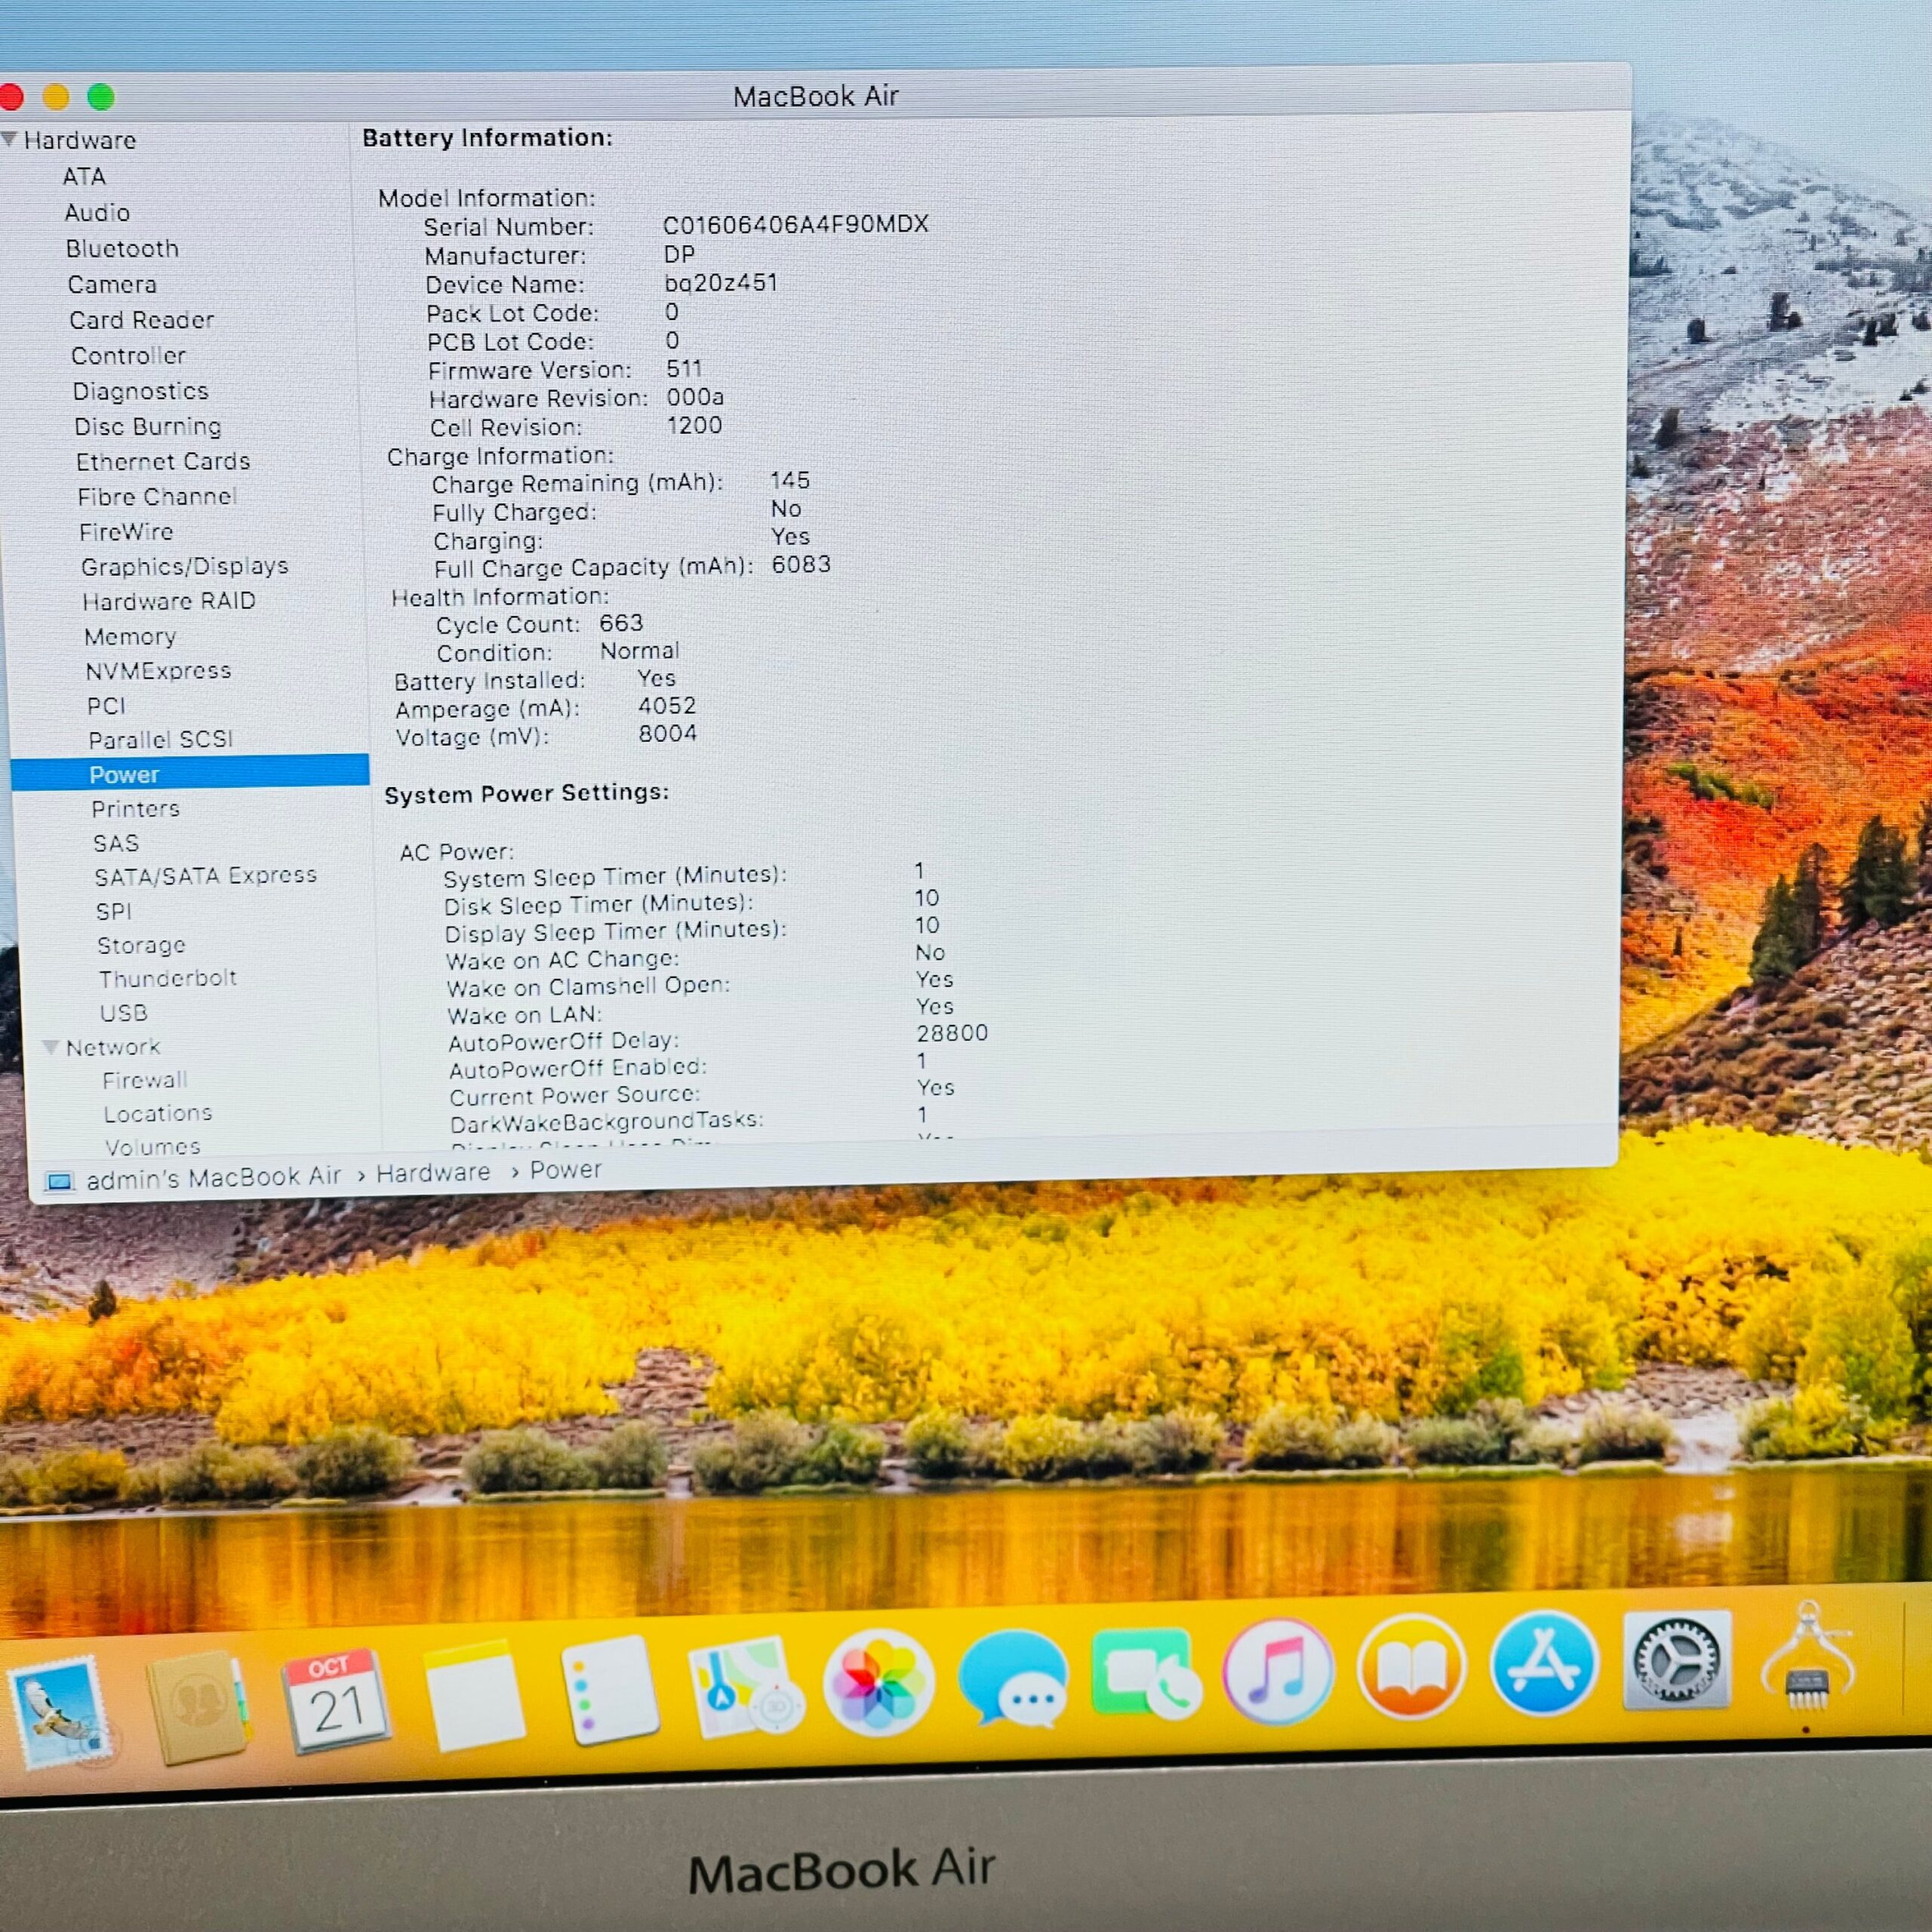
Task: Select Printers in the sidebar
Action: tap(135, 809)
